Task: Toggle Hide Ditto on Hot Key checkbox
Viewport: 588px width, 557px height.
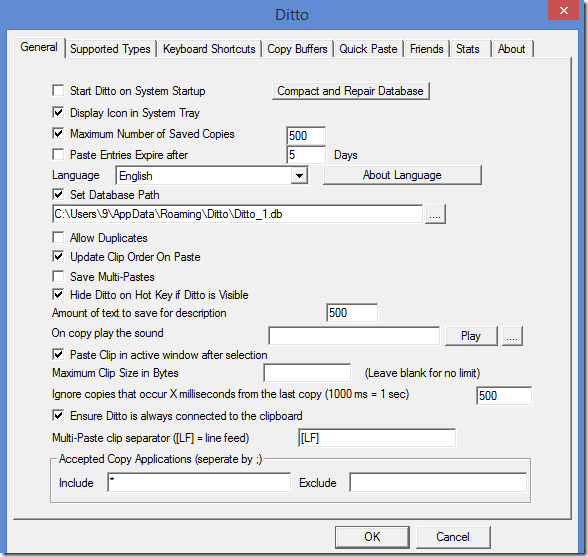Action: click(58, 295)
